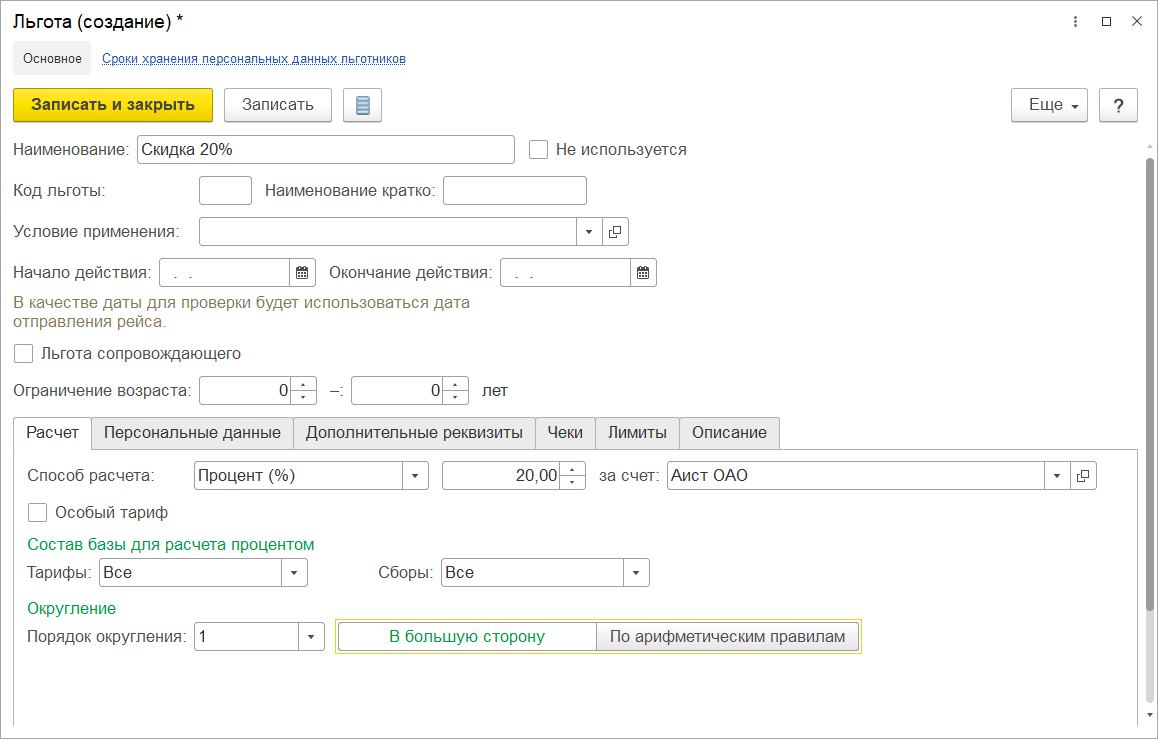Close the Льгота window
Image resolution: width=1158 pixels, height=740 pixels.
coord(1137,21)
